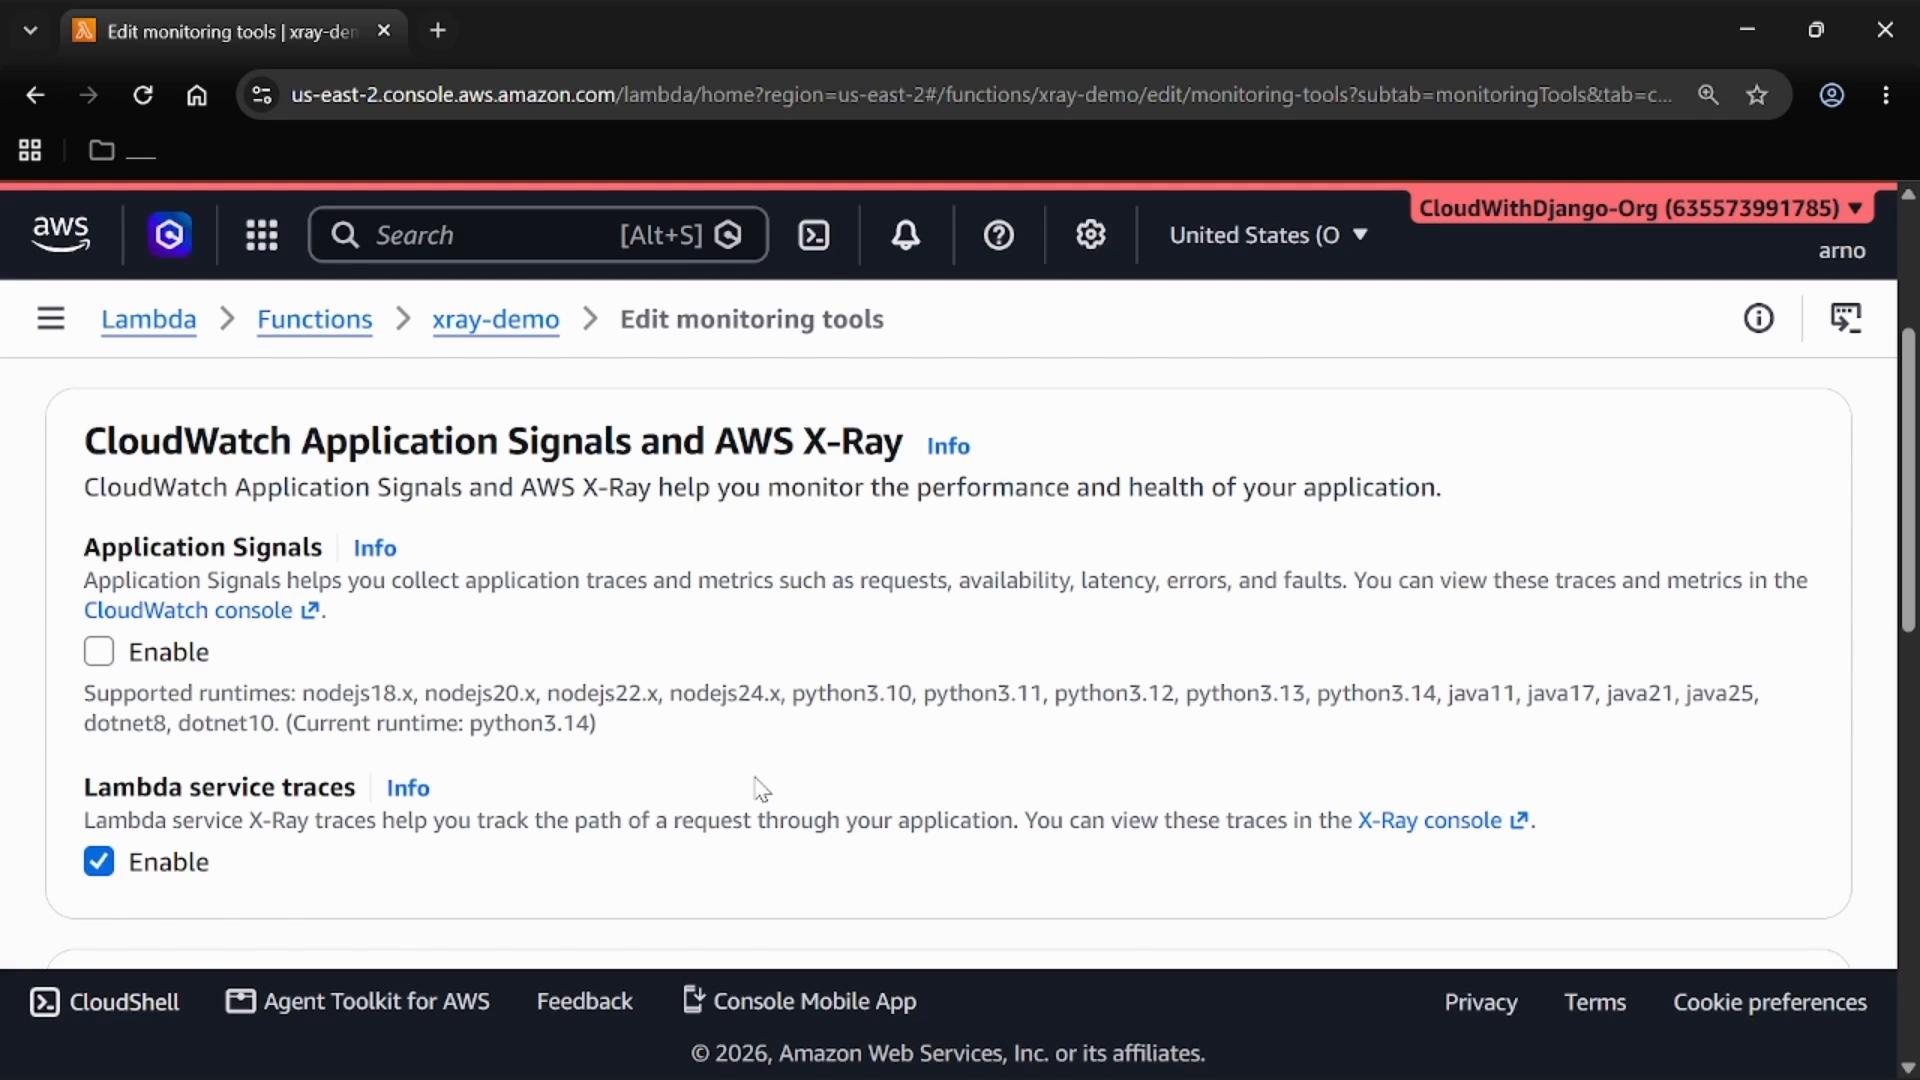1920x1080 pixels.
Task: Open the bookmarks folder icon
Action: (x=101, y=151)
